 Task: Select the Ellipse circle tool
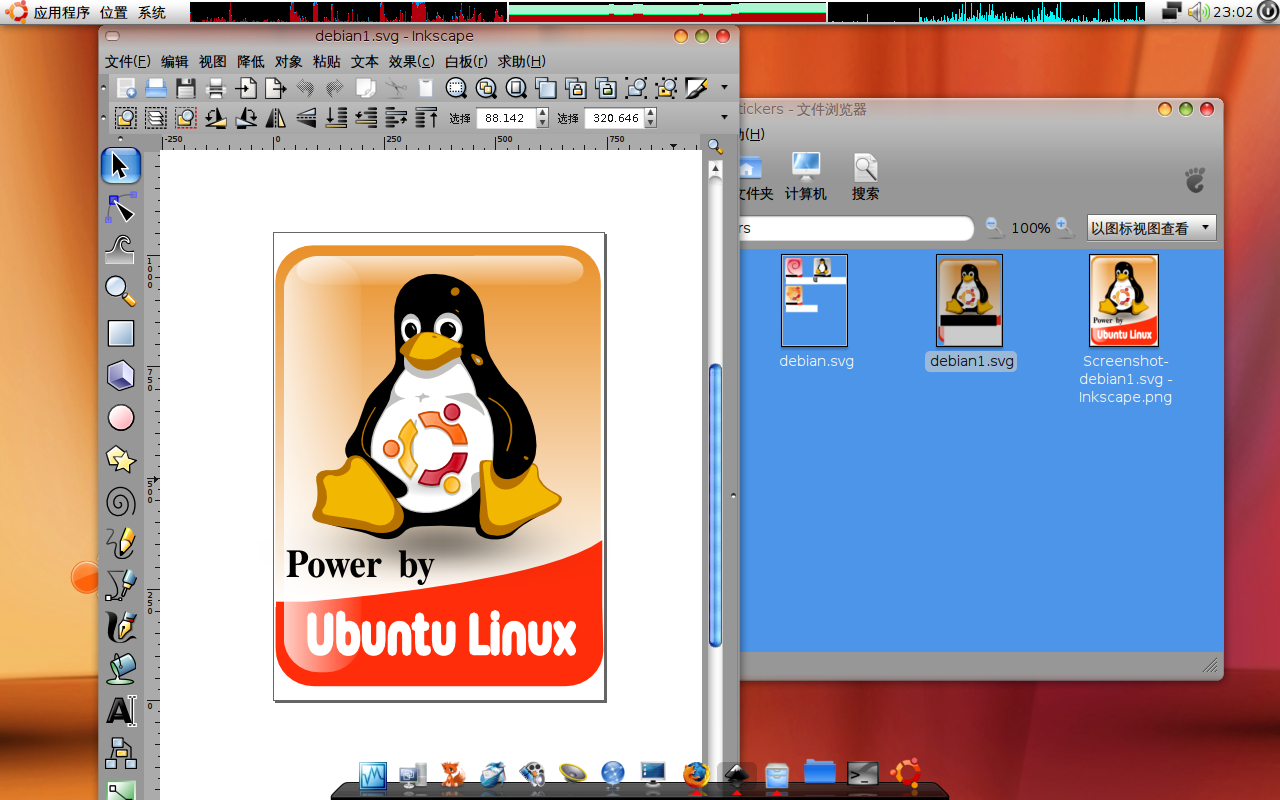tap(121, 417)
